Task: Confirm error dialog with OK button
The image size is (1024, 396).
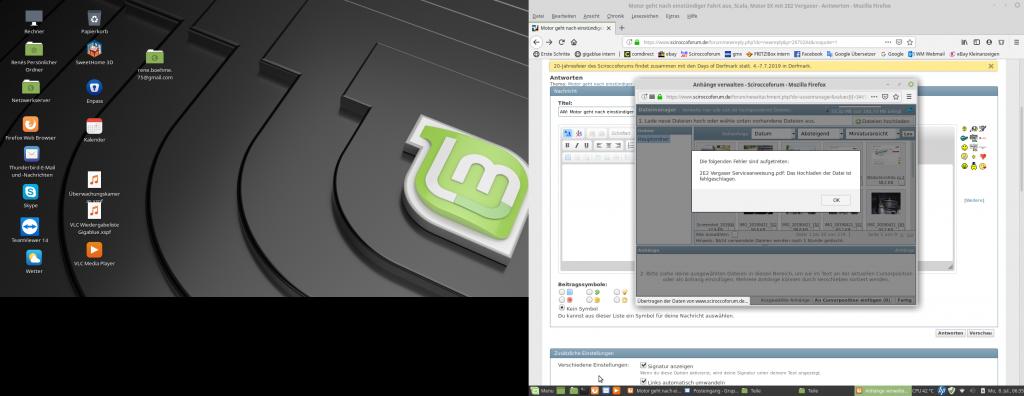Action: (836, 200)
